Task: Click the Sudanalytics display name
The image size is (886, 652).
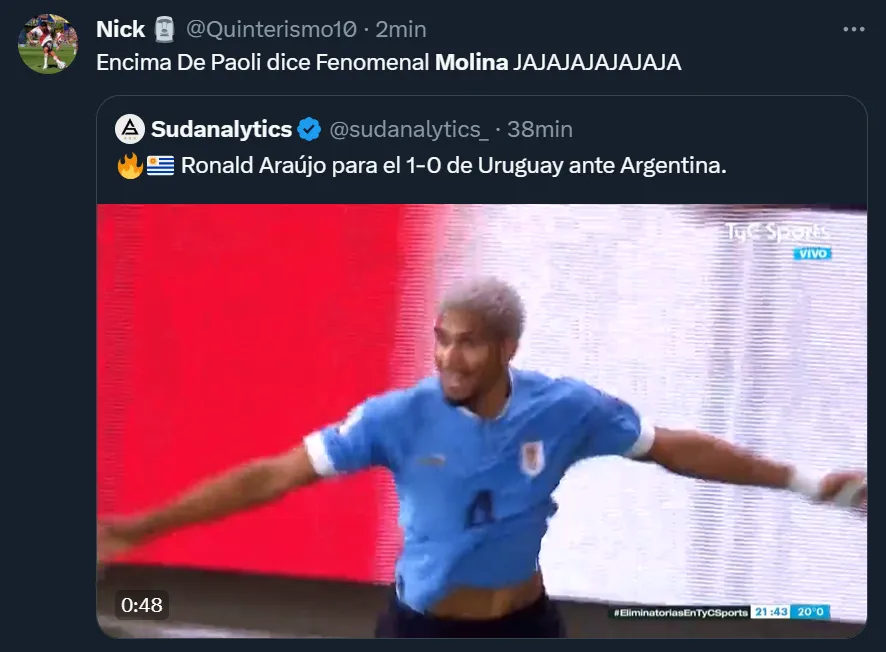Action: [222, 129]
